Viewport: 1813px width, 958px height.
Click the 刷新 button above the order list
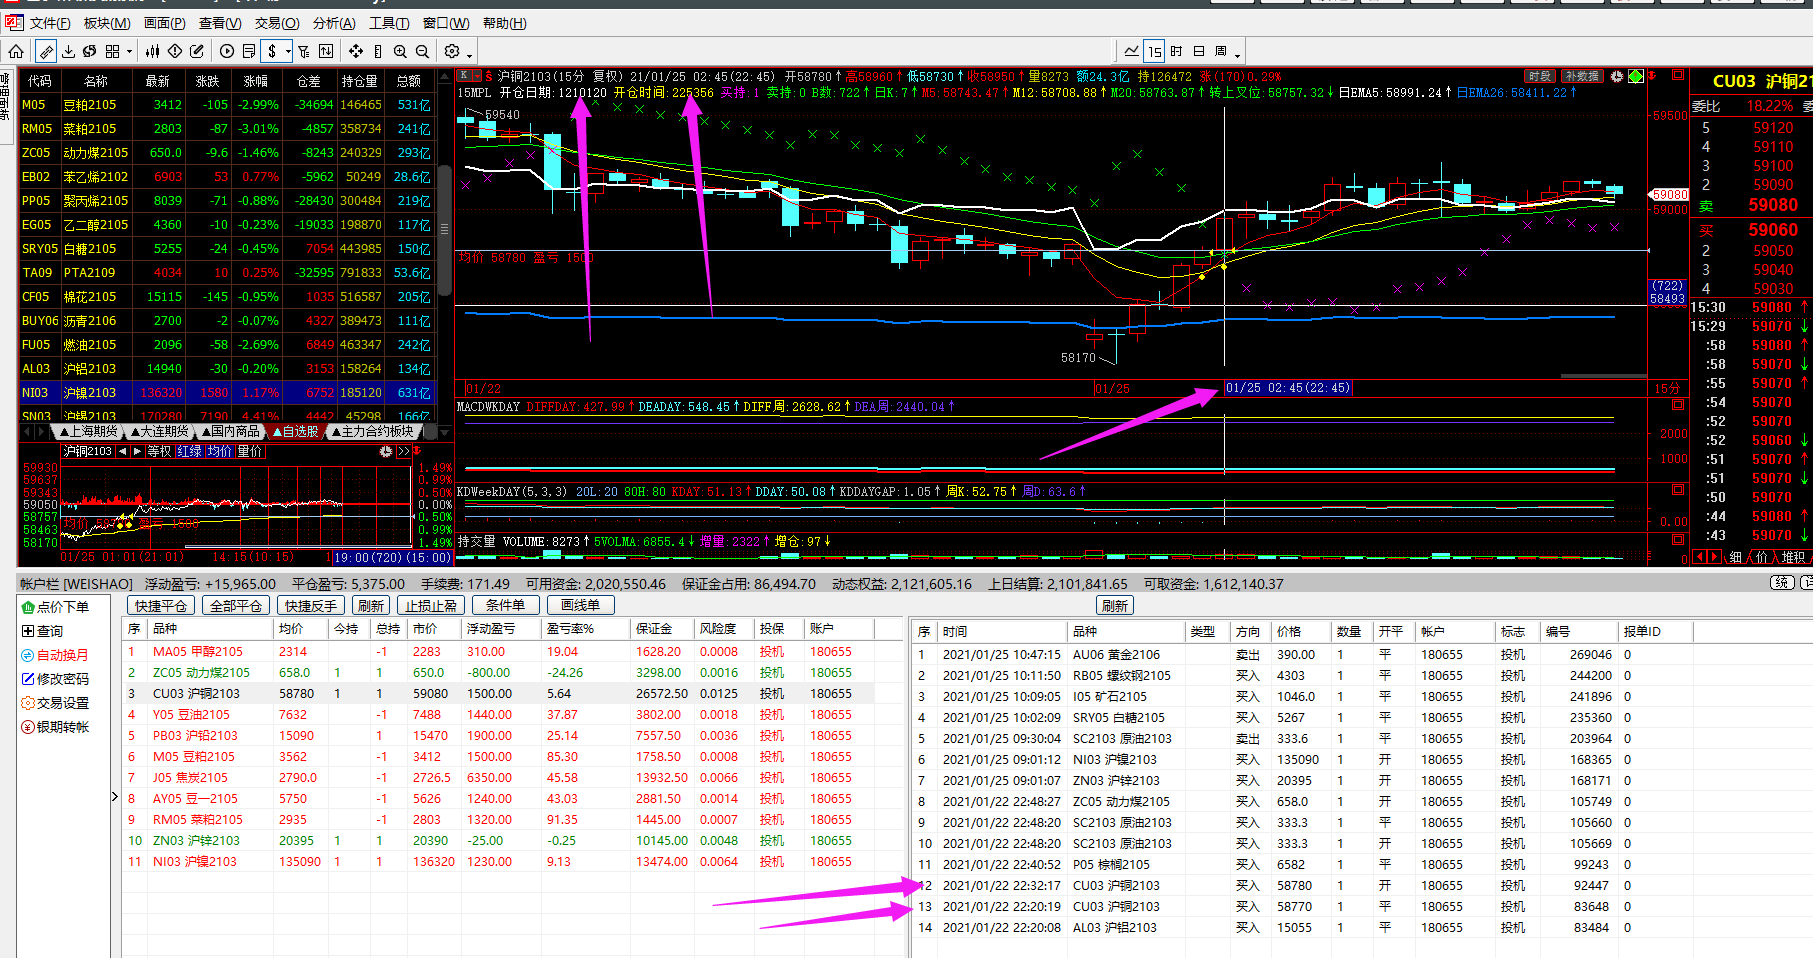pyautogui.click(x=1115, y=605)
